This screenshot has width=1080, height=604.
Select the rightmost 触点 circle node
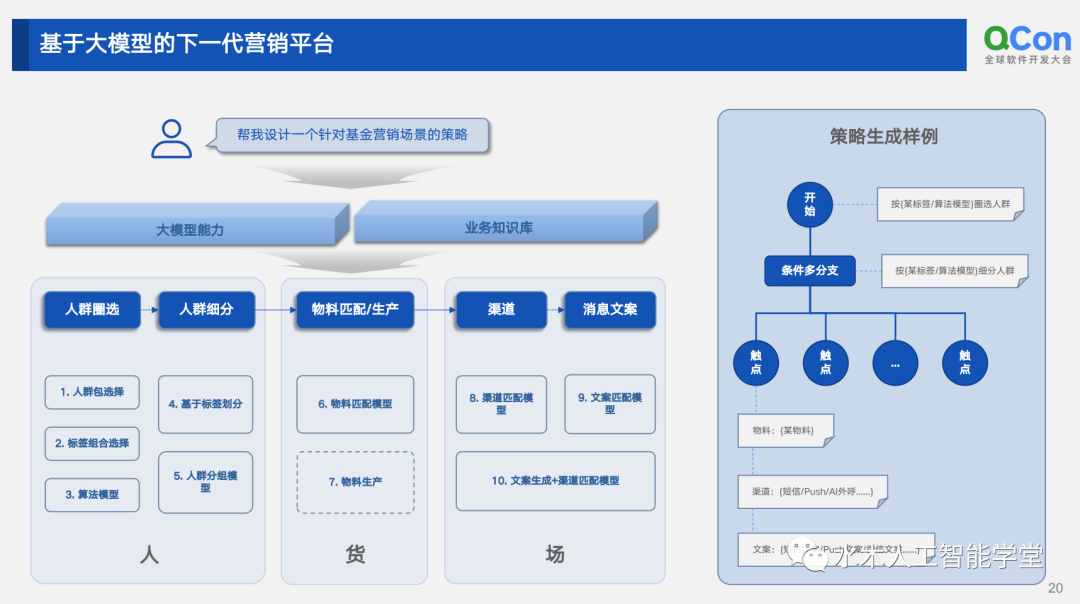click(x=964, y=363)
